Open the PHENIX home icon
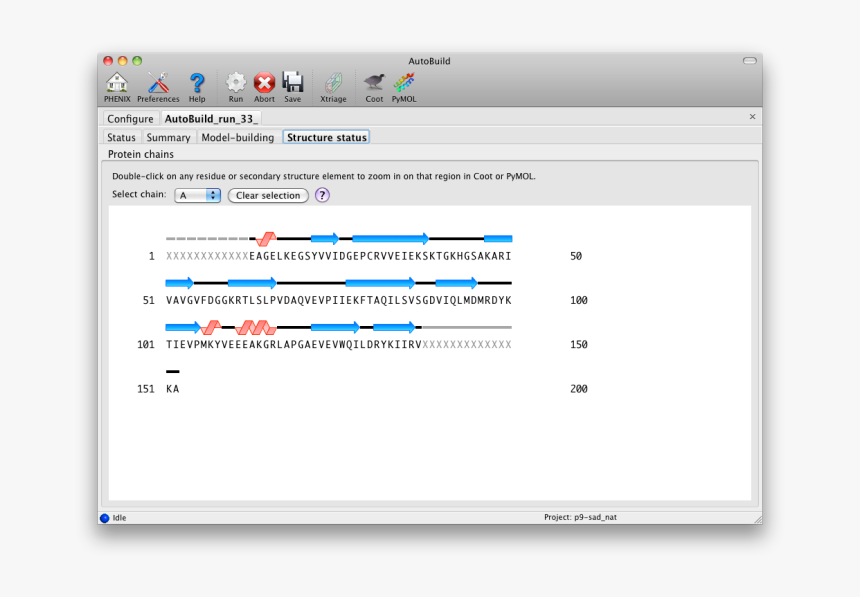This screenshot has height=597, width=860. coord(117,84)
